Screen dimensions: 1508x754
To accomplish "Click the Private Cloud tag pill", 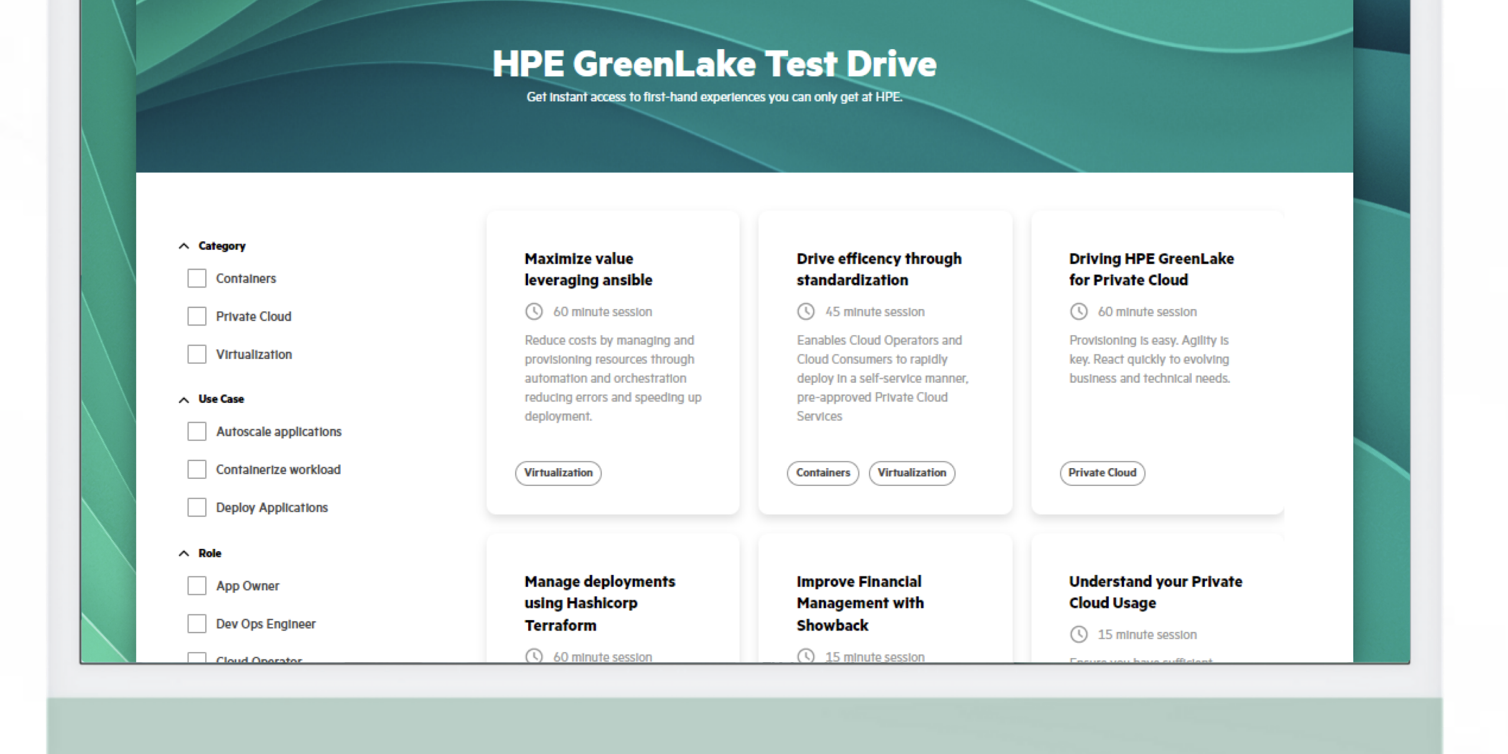I will pos(1102,473).
